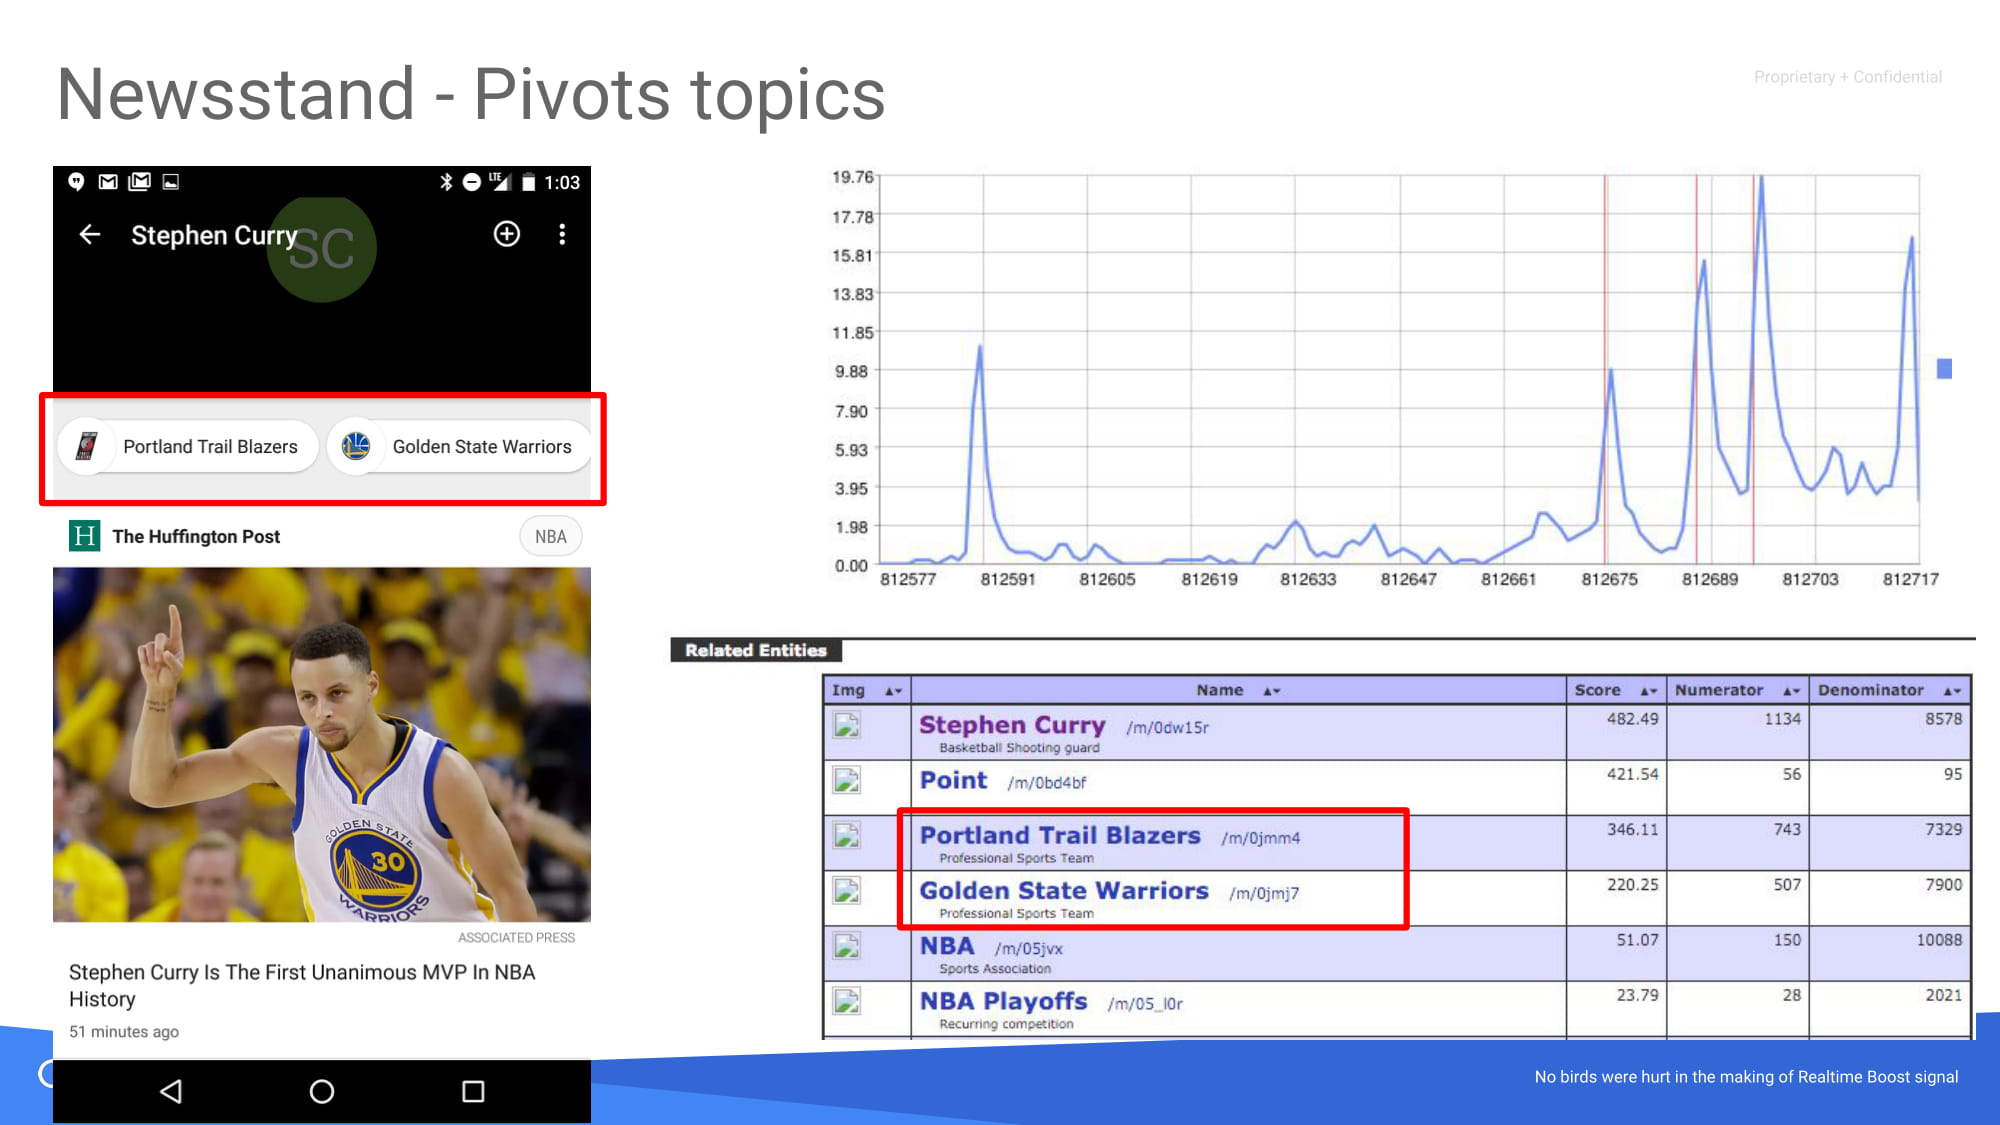This screenshot has height=1125, width=2000.
Task: Click the NBA Playoffs row image icon
Action: (x=847, y=1001)
